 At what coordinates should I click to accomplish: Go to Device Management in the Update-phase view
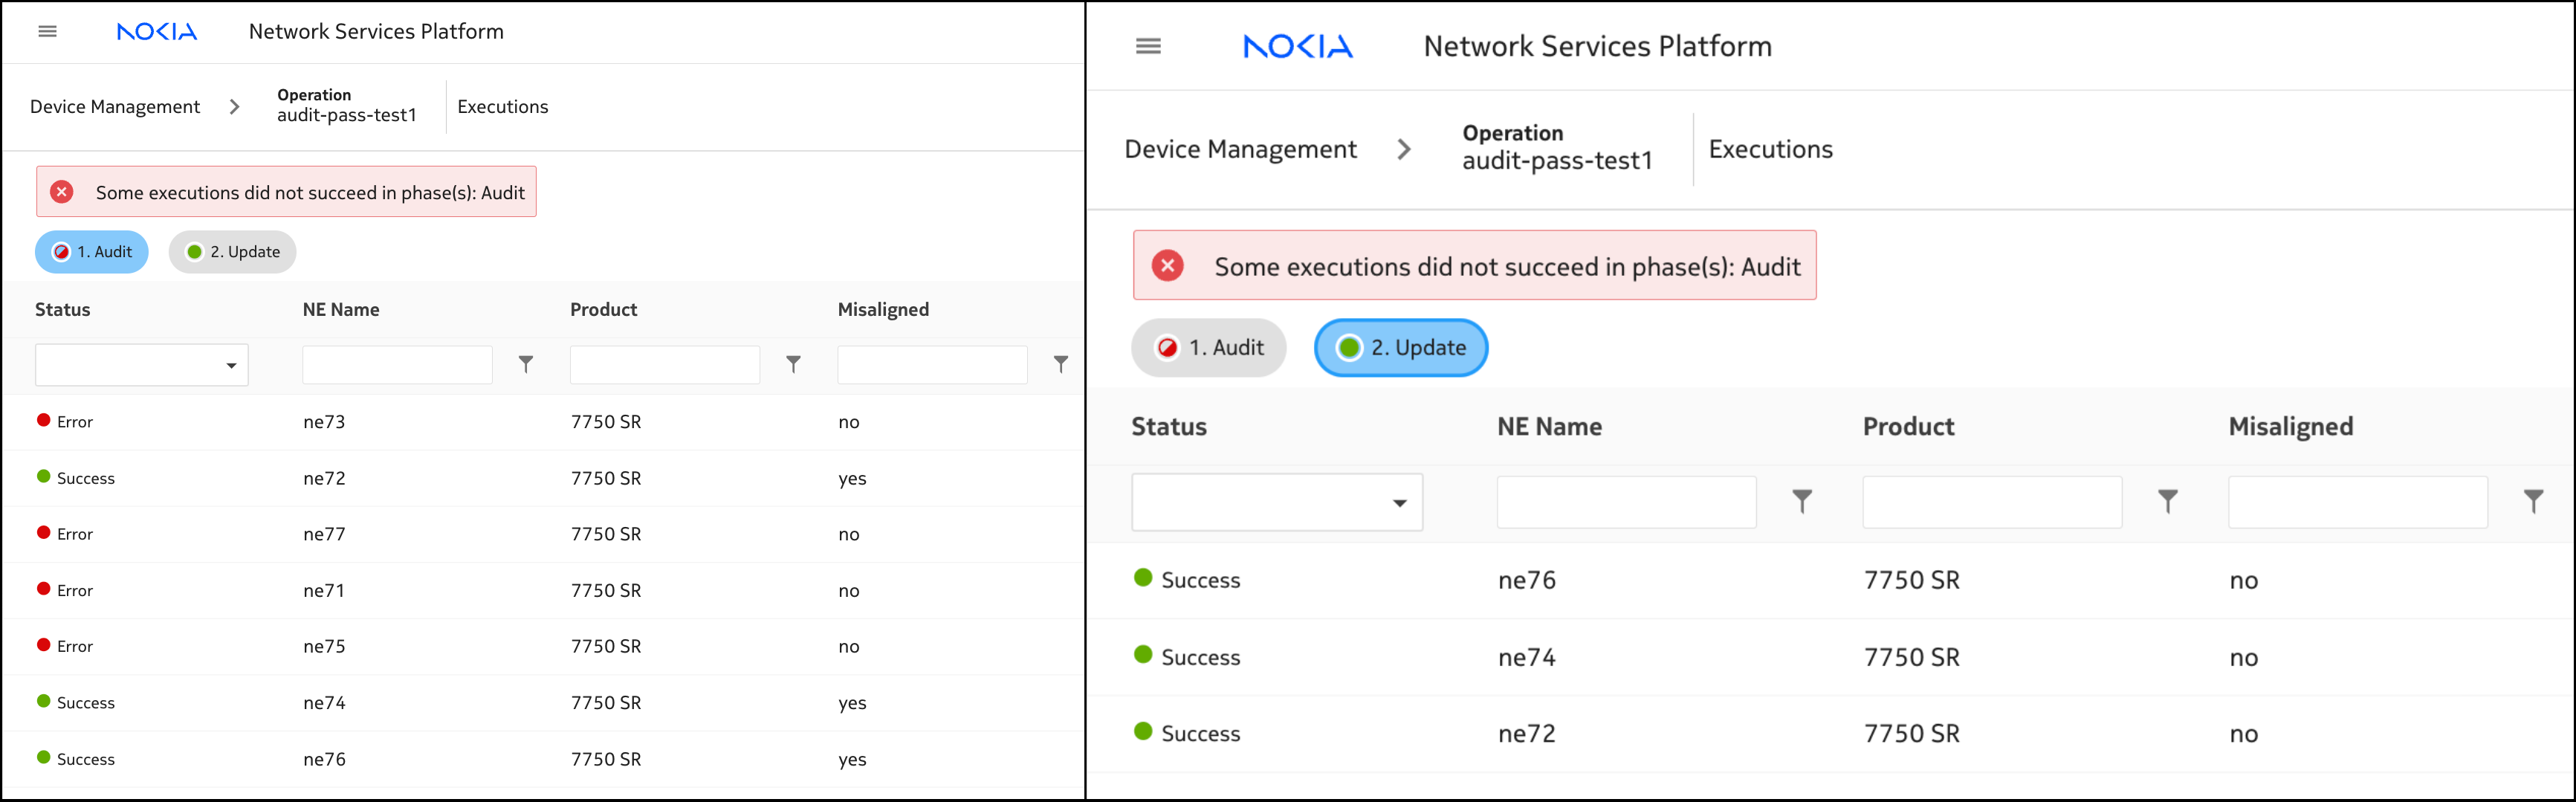click(x=1240, y=150)
